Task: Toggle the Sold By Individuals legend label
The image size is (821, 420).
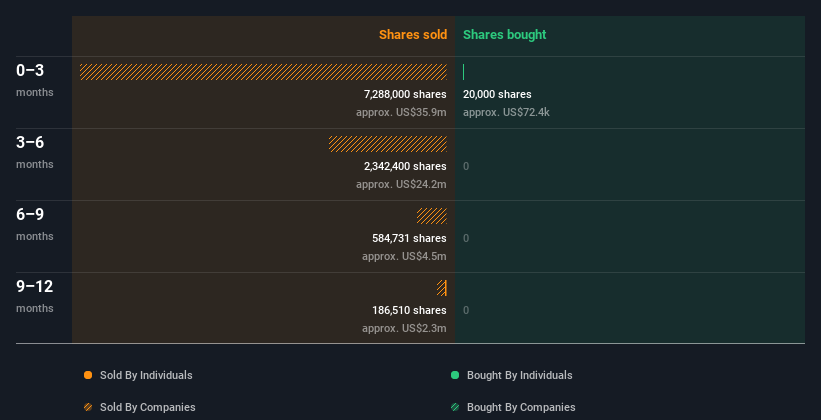Action: click(x=146, y=375)
